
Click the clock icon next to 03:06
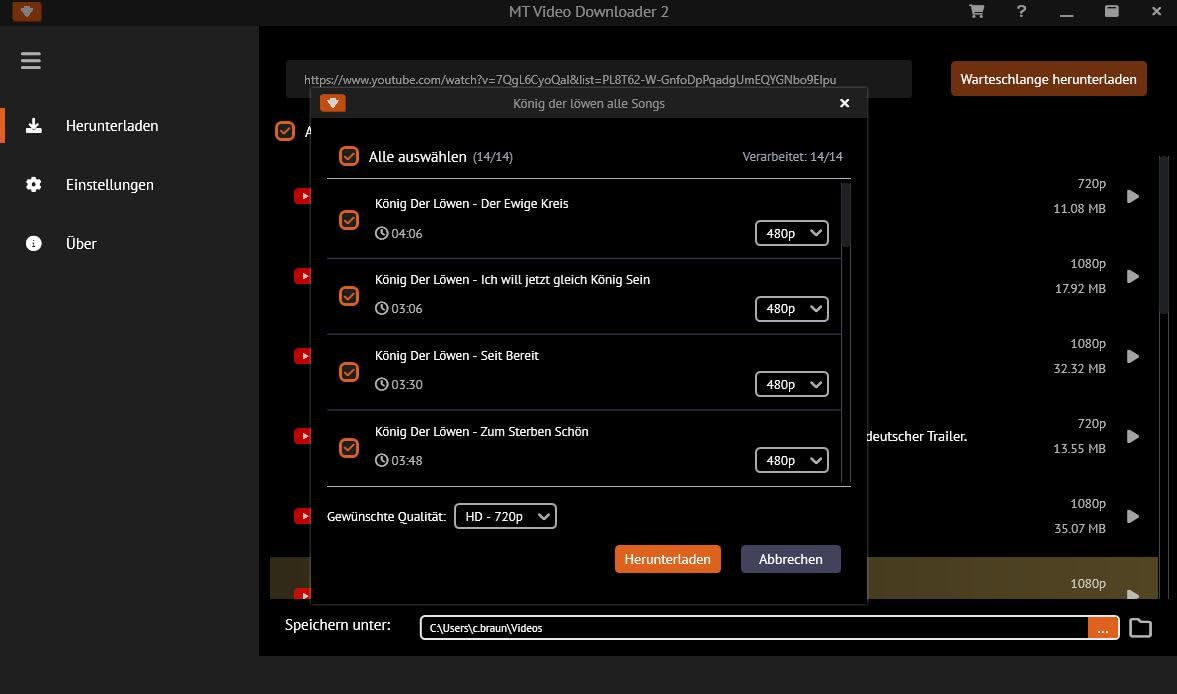pos(381,308)
